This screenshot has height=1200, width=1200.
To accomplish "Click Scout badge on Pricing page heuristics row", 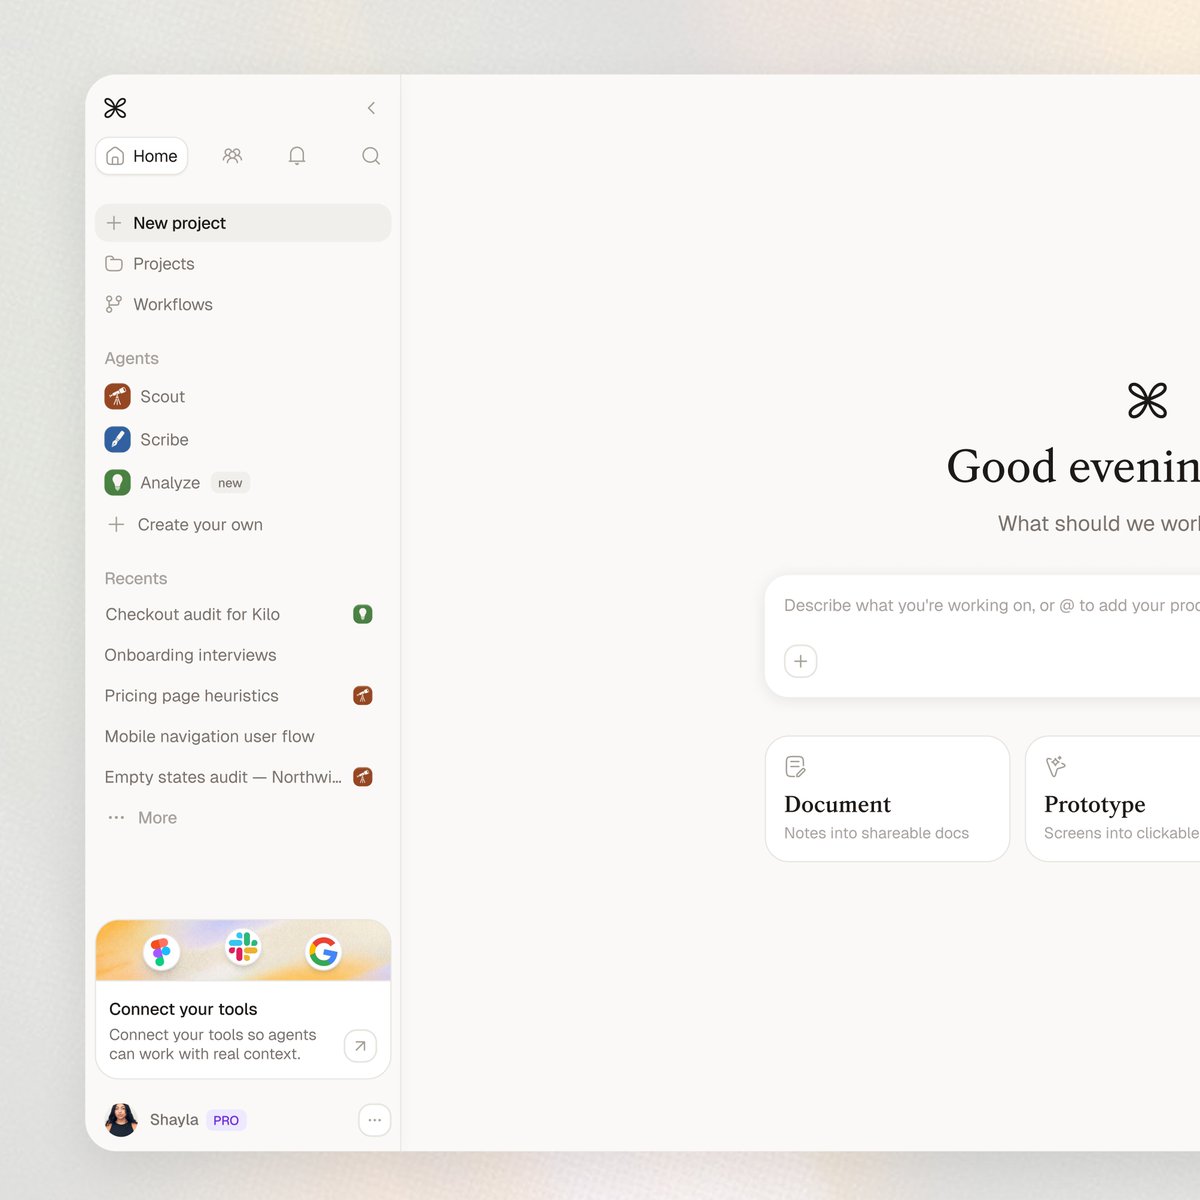I will 363,695.
